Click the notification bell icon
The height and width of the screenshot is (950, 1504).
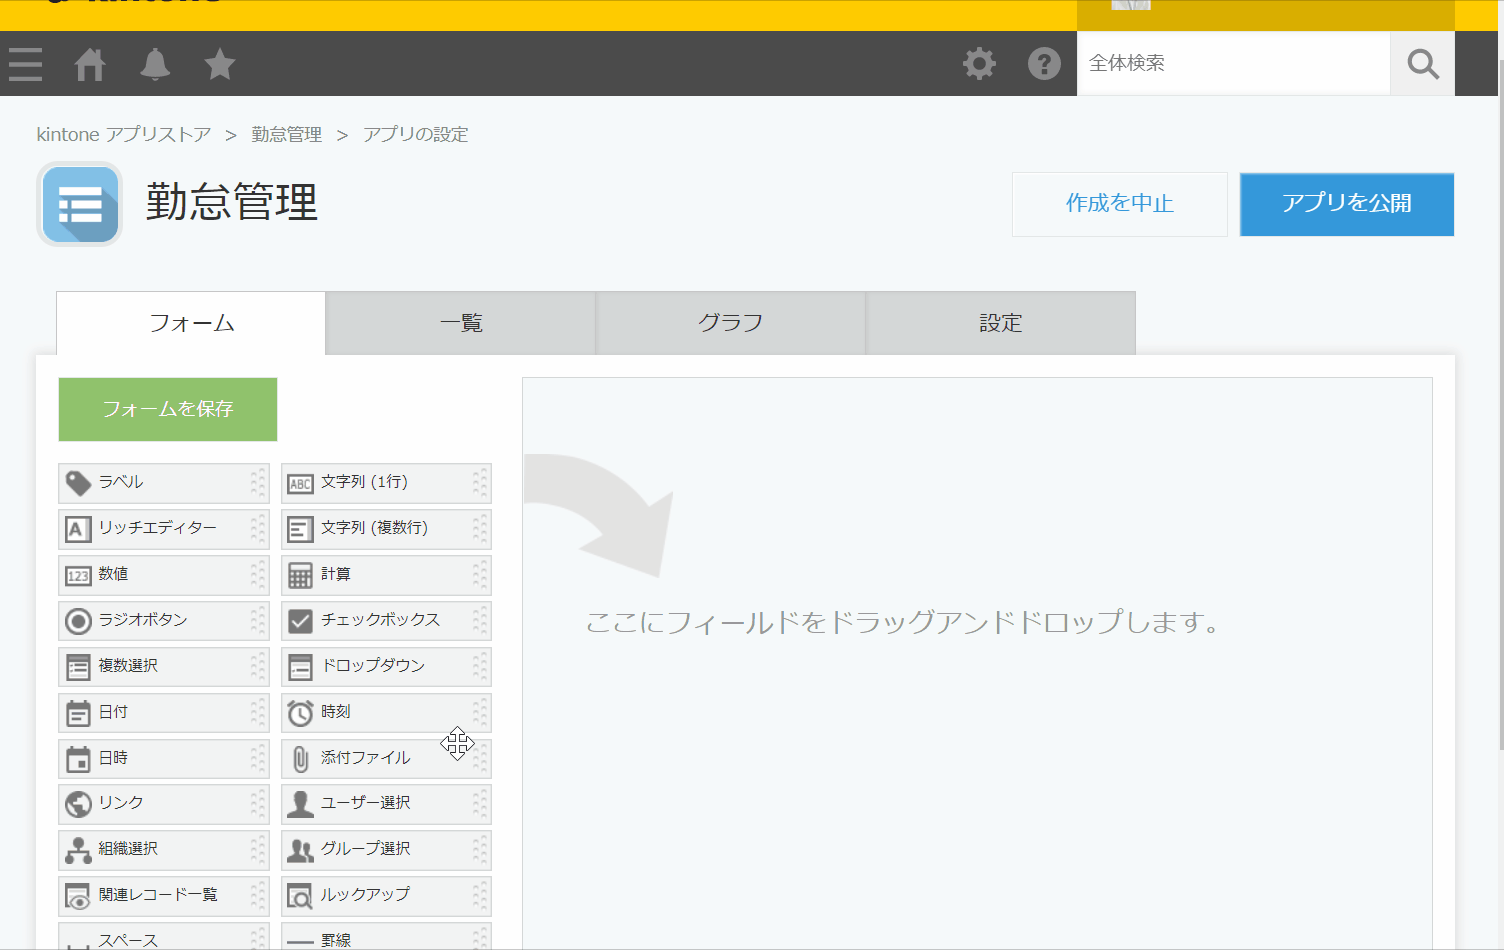coord(154,63)
